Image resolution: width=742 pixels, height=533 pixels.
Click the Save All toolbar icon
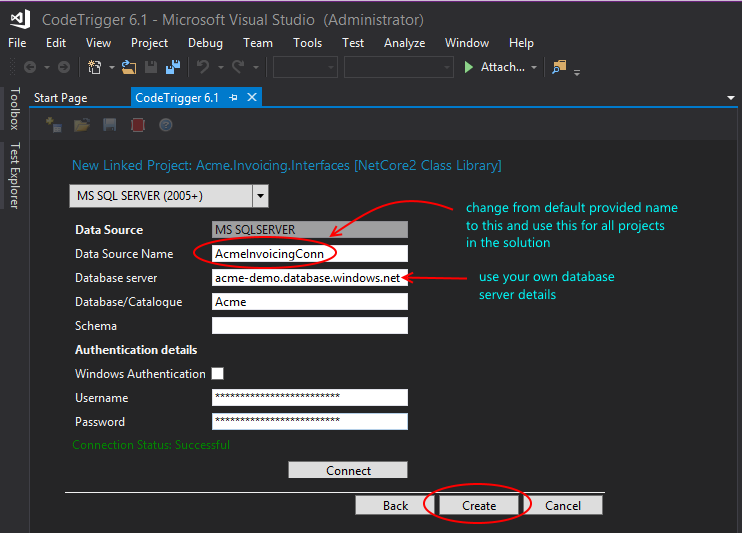coord(172,67)
